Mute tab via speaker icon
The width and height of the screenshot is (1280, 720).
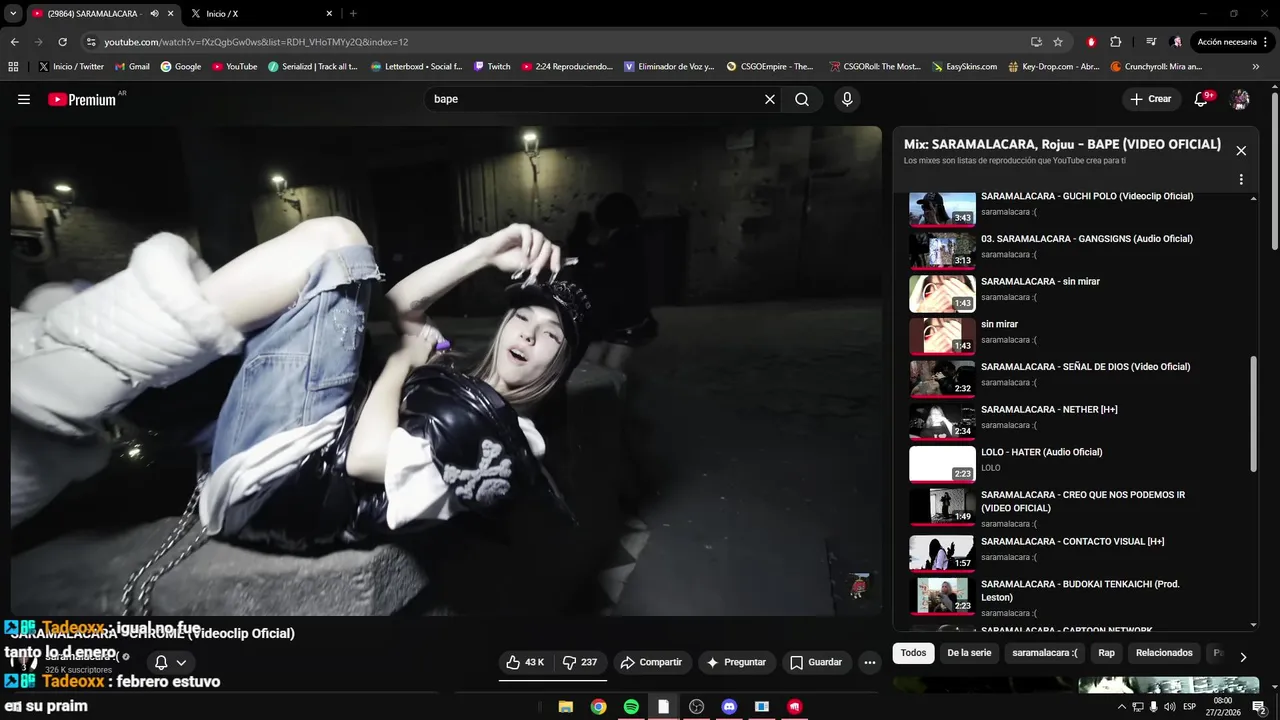pos(154,14)
